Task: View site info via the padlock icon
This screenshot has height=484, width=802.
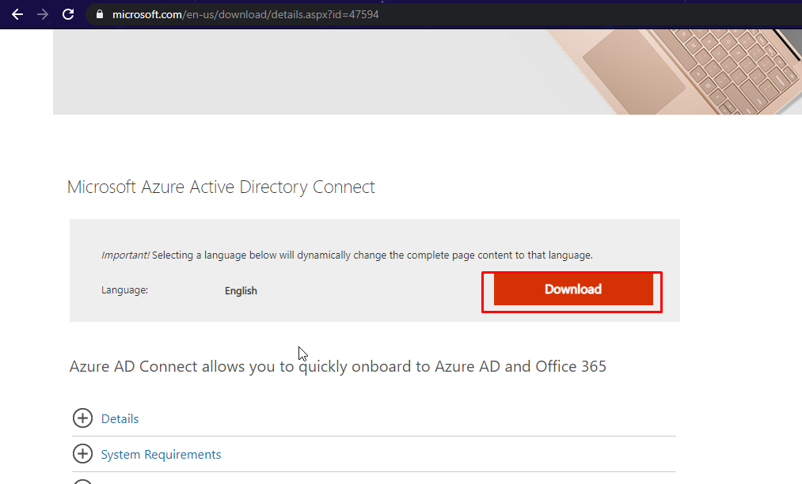Action: (98, 15)
